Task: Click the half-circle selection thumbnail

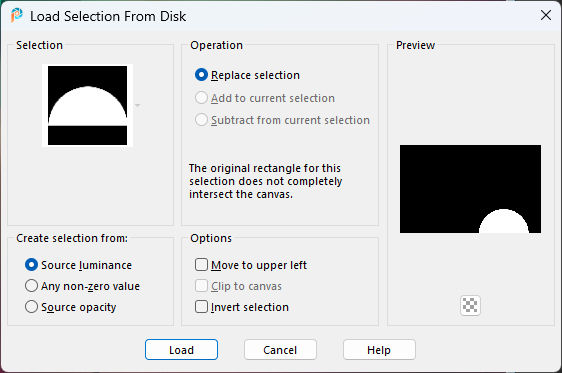Action: [87, 105]
